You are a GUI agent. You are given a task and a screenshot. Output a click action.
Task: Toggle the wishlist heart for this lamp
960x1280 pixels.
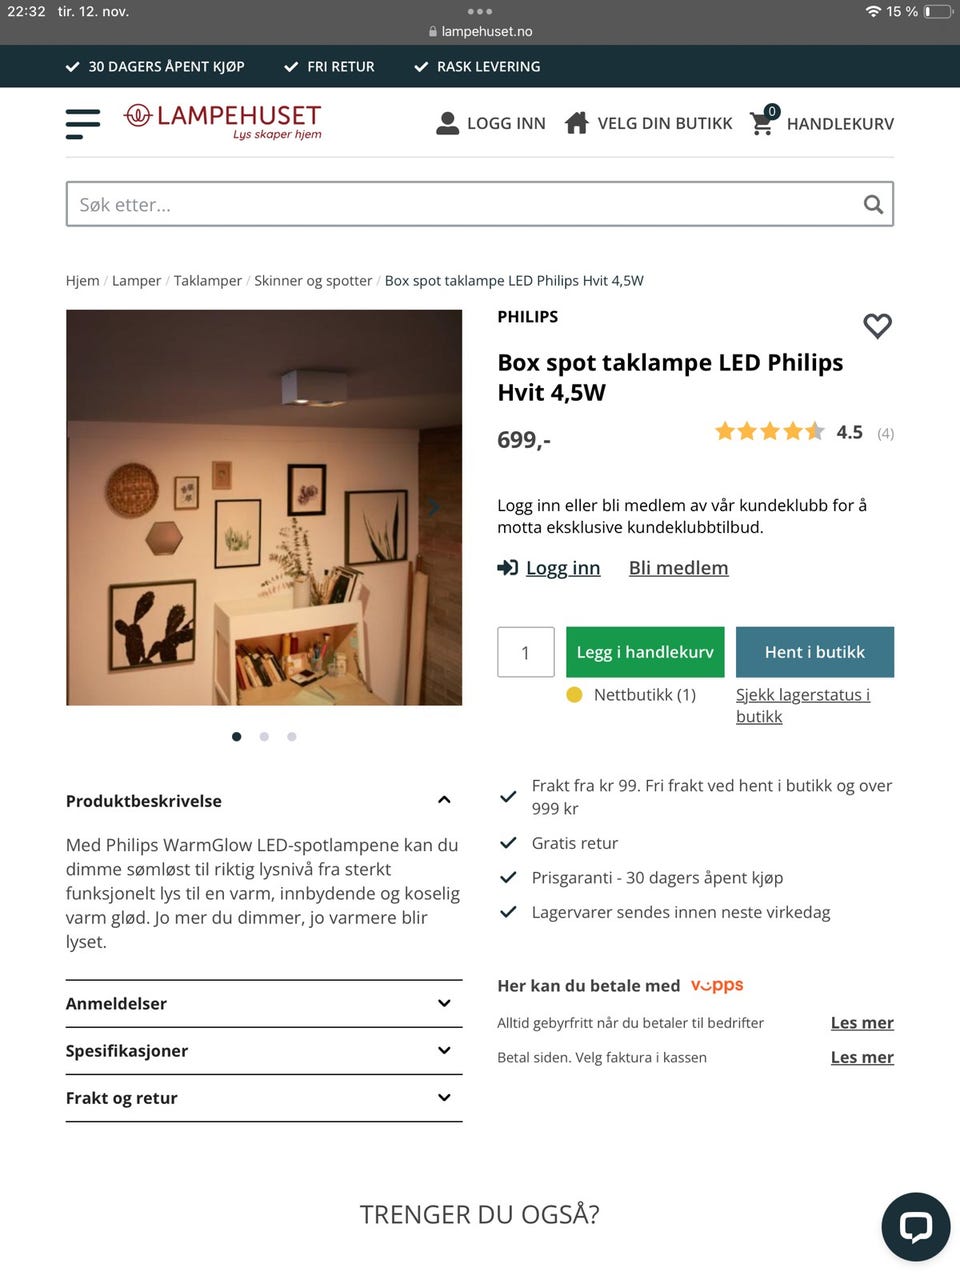(877, 326)
